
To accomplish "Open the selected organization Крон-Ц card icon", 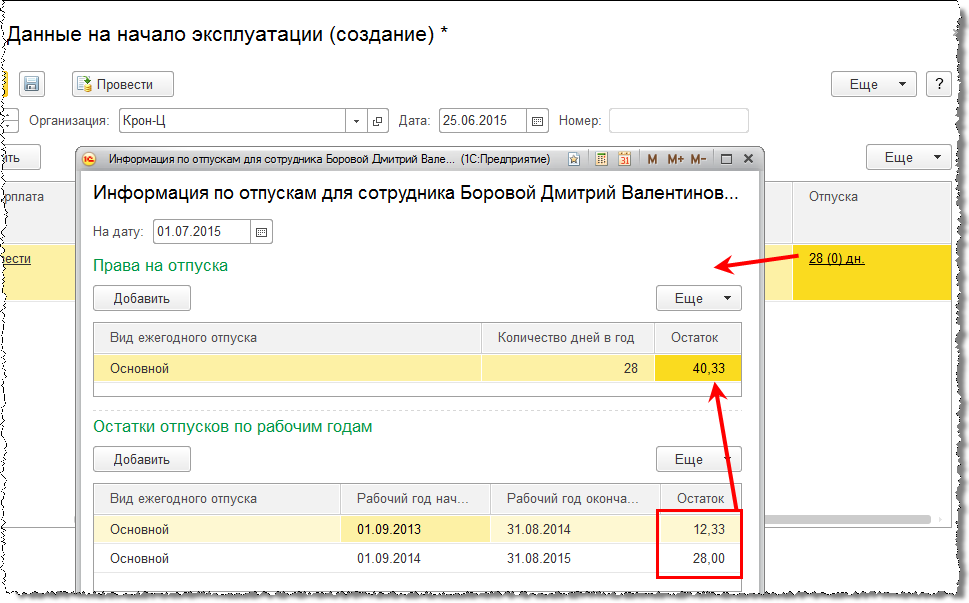I will click(x=378, y=120).
